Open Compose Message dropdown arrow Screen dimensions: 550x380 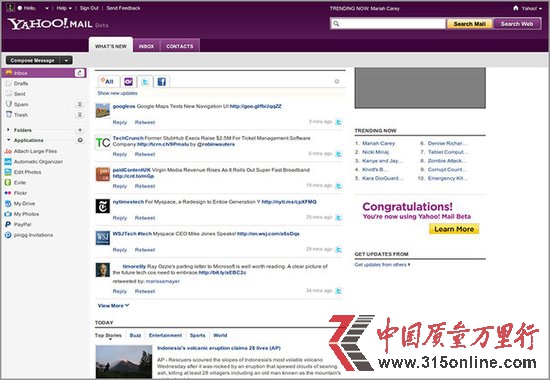tap(66, 60)
